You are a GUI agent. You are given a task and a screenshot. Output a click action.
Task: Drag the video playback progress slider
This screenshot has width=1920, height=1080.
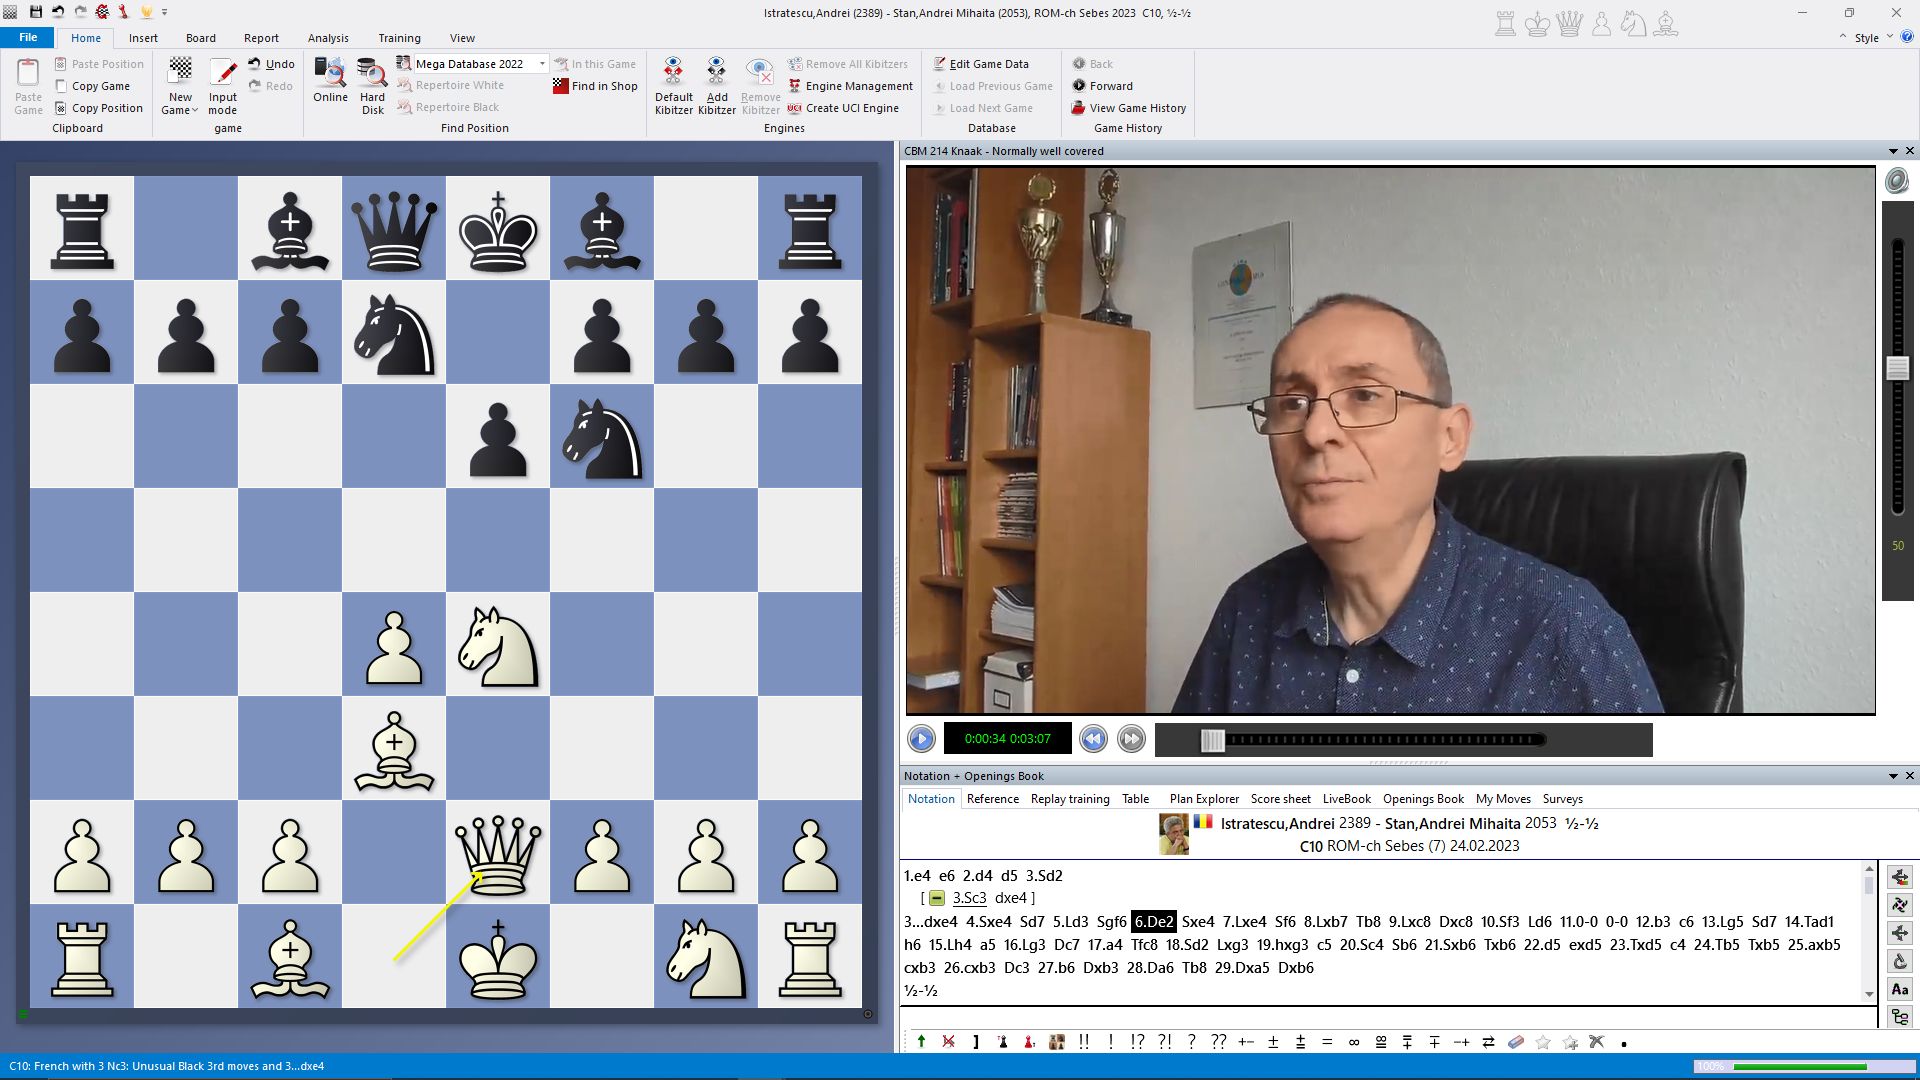1213,738
